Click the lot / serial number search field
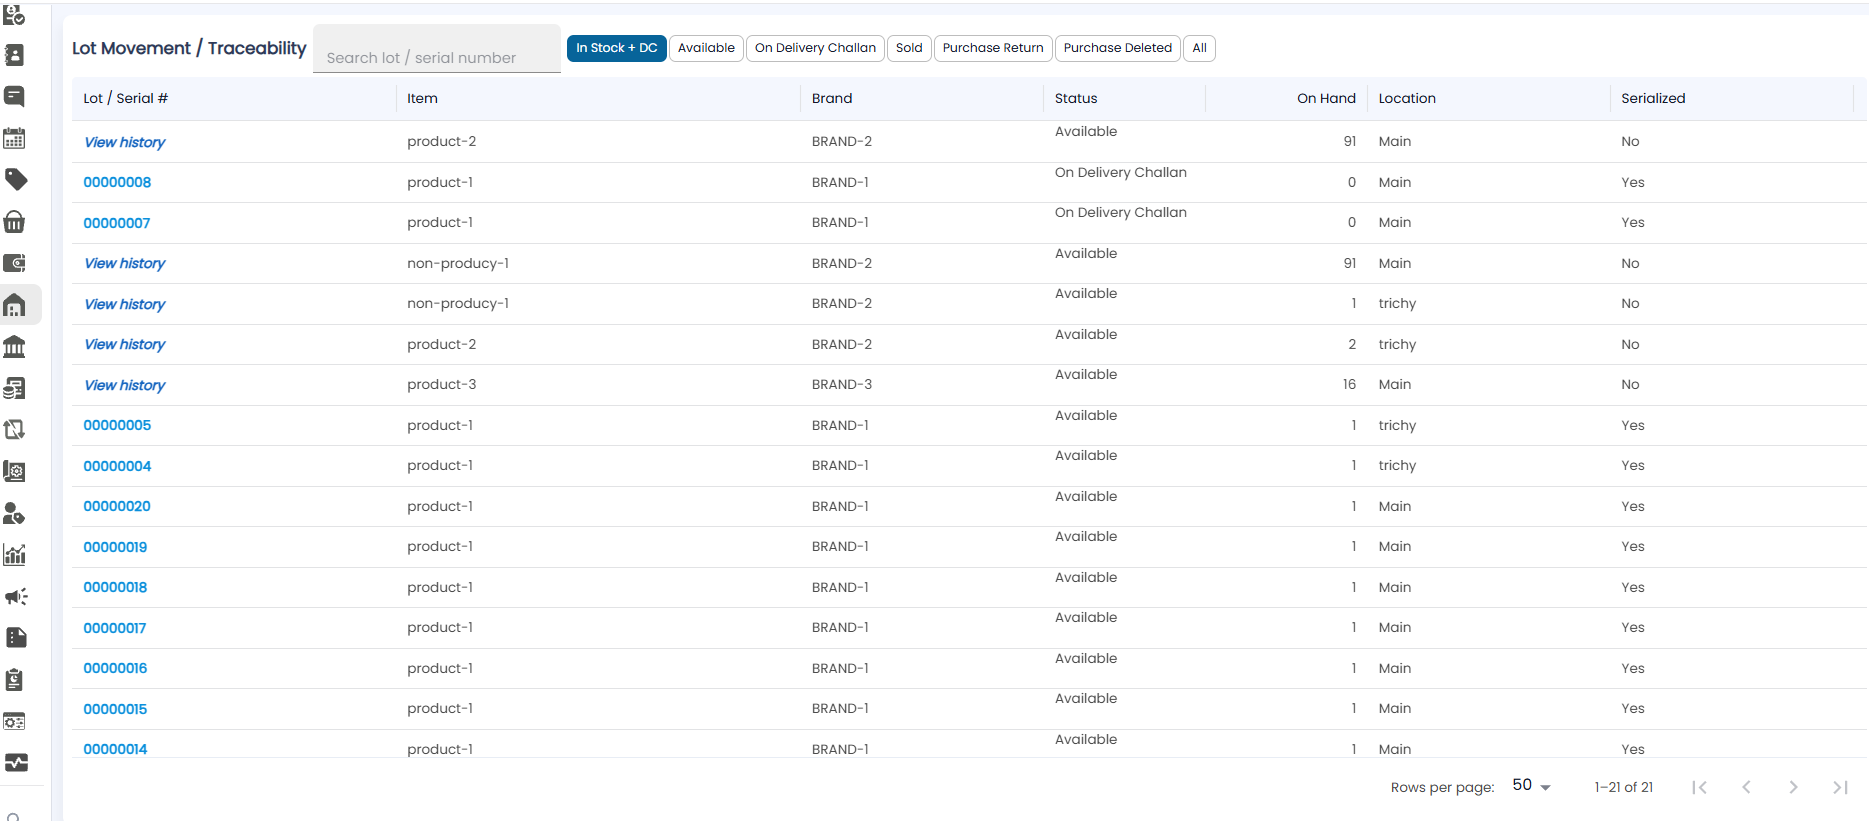This screenshot has width=1869, height=821. point(437,50)
